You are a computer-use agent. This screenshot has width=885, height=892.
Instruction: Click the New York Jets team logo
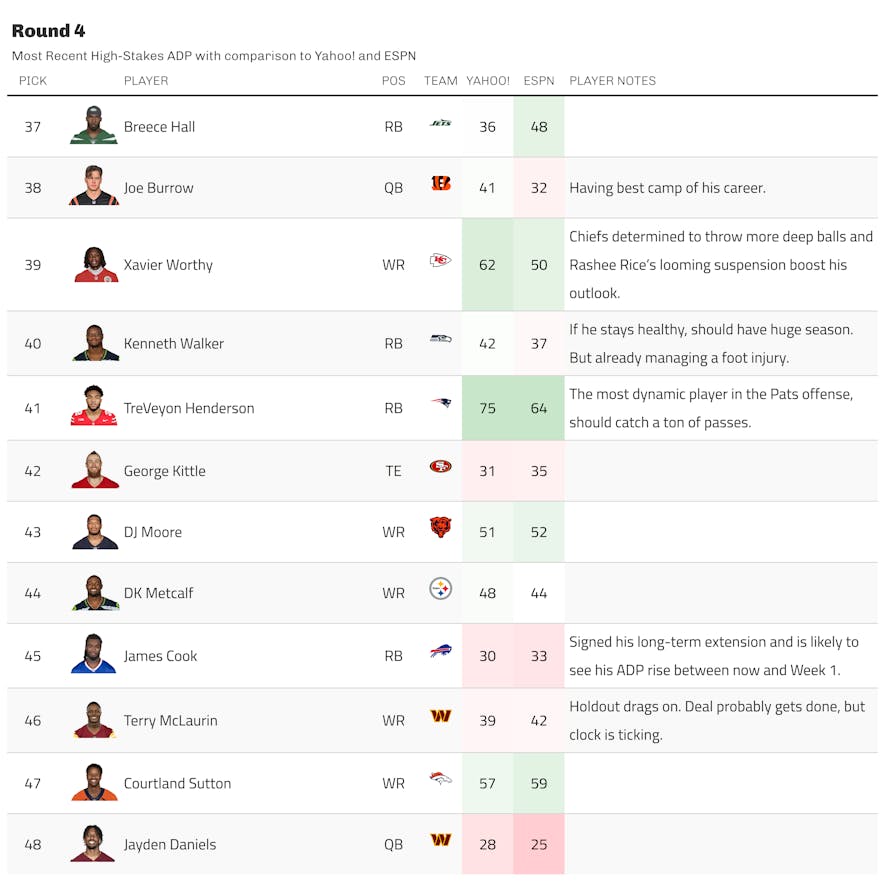[440, 123]
